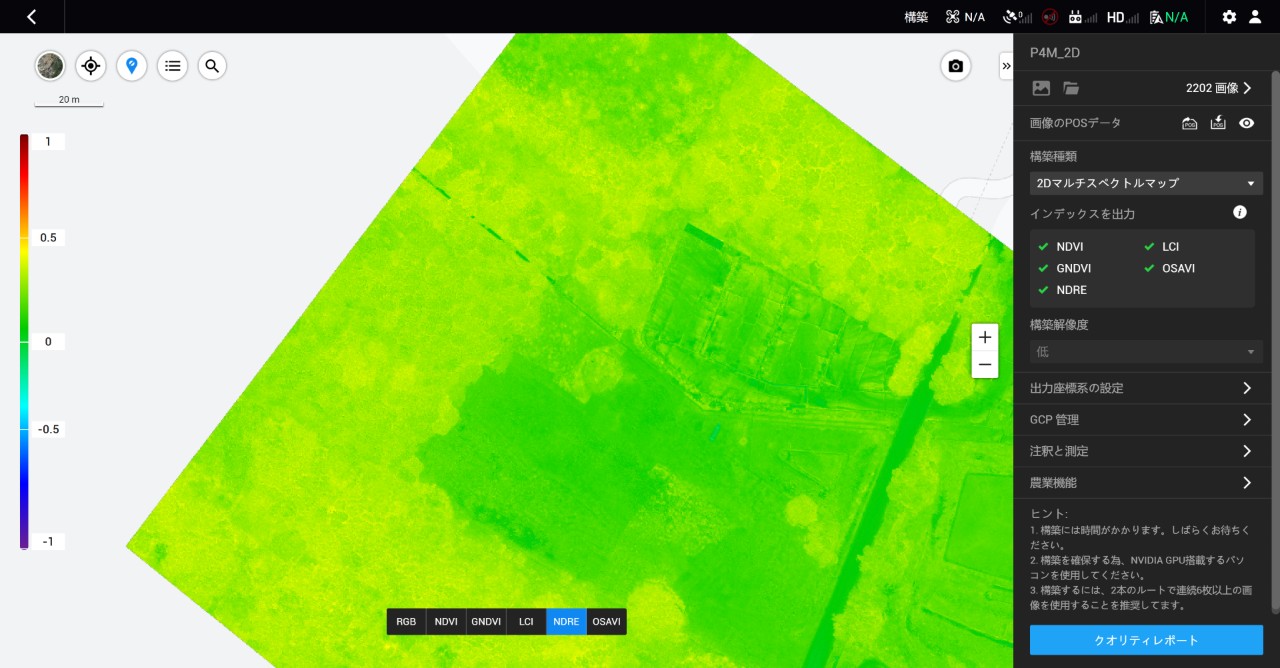
Task: Open the 2Dマルチスペクトルマップ dropdown
Action: 1145,183
